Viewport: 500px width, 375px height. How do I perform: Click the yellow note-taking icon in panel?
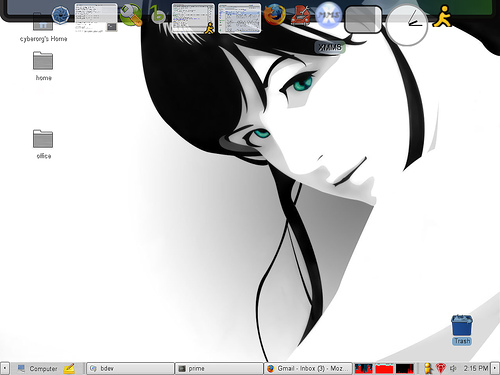click(x=69, y=368)
